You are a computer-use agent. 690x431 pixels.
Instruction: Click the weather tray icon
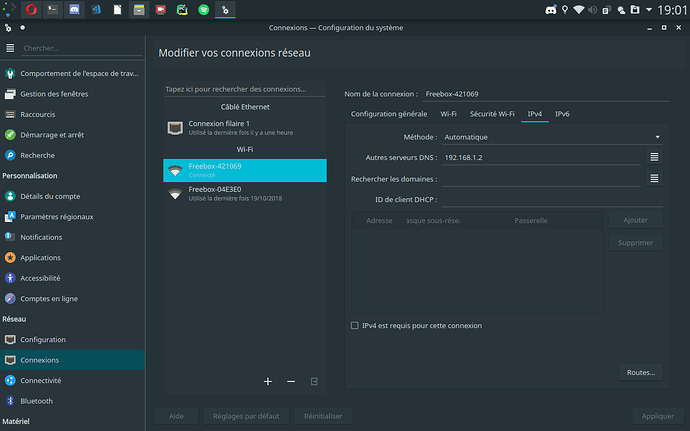tap(621, 10)
